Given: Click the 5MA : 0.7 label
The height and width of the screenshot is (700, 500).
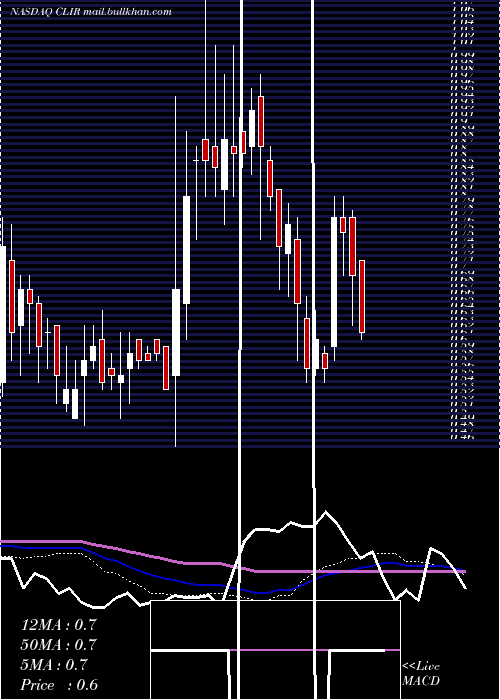Looking at the screenshot, I should pos(54,665).
